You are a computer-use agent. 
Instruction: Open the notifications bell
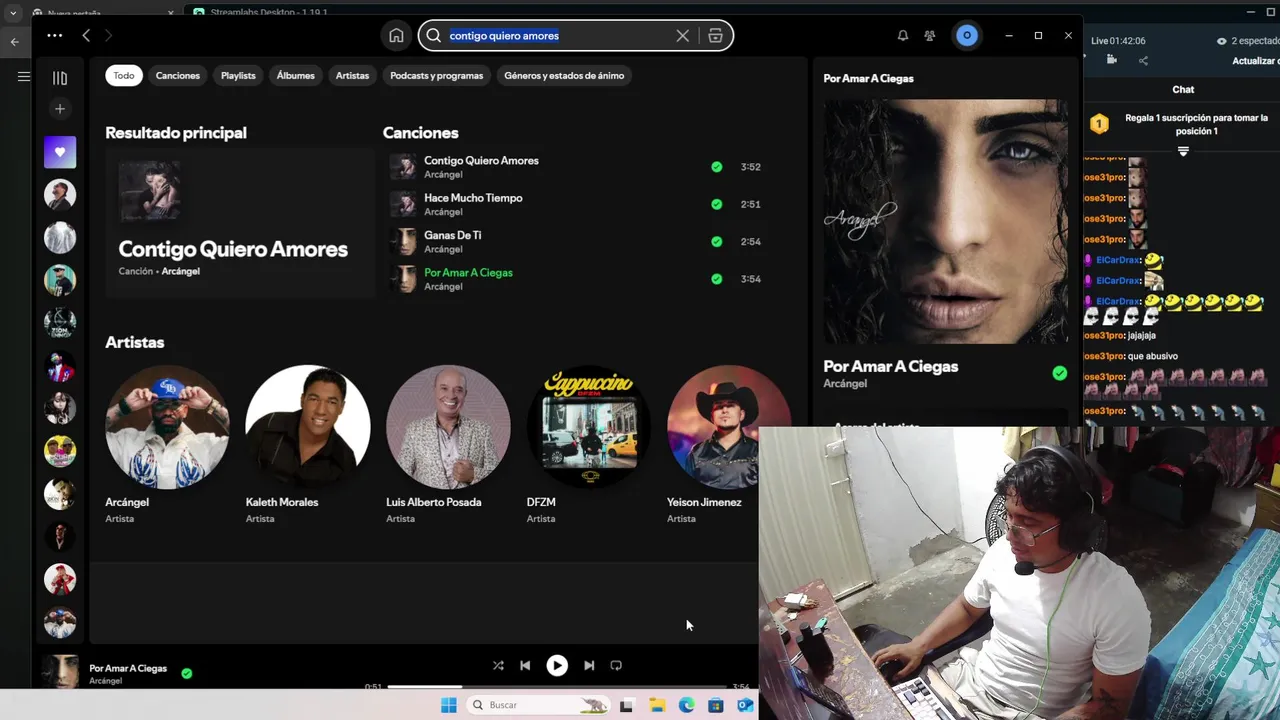902,36
